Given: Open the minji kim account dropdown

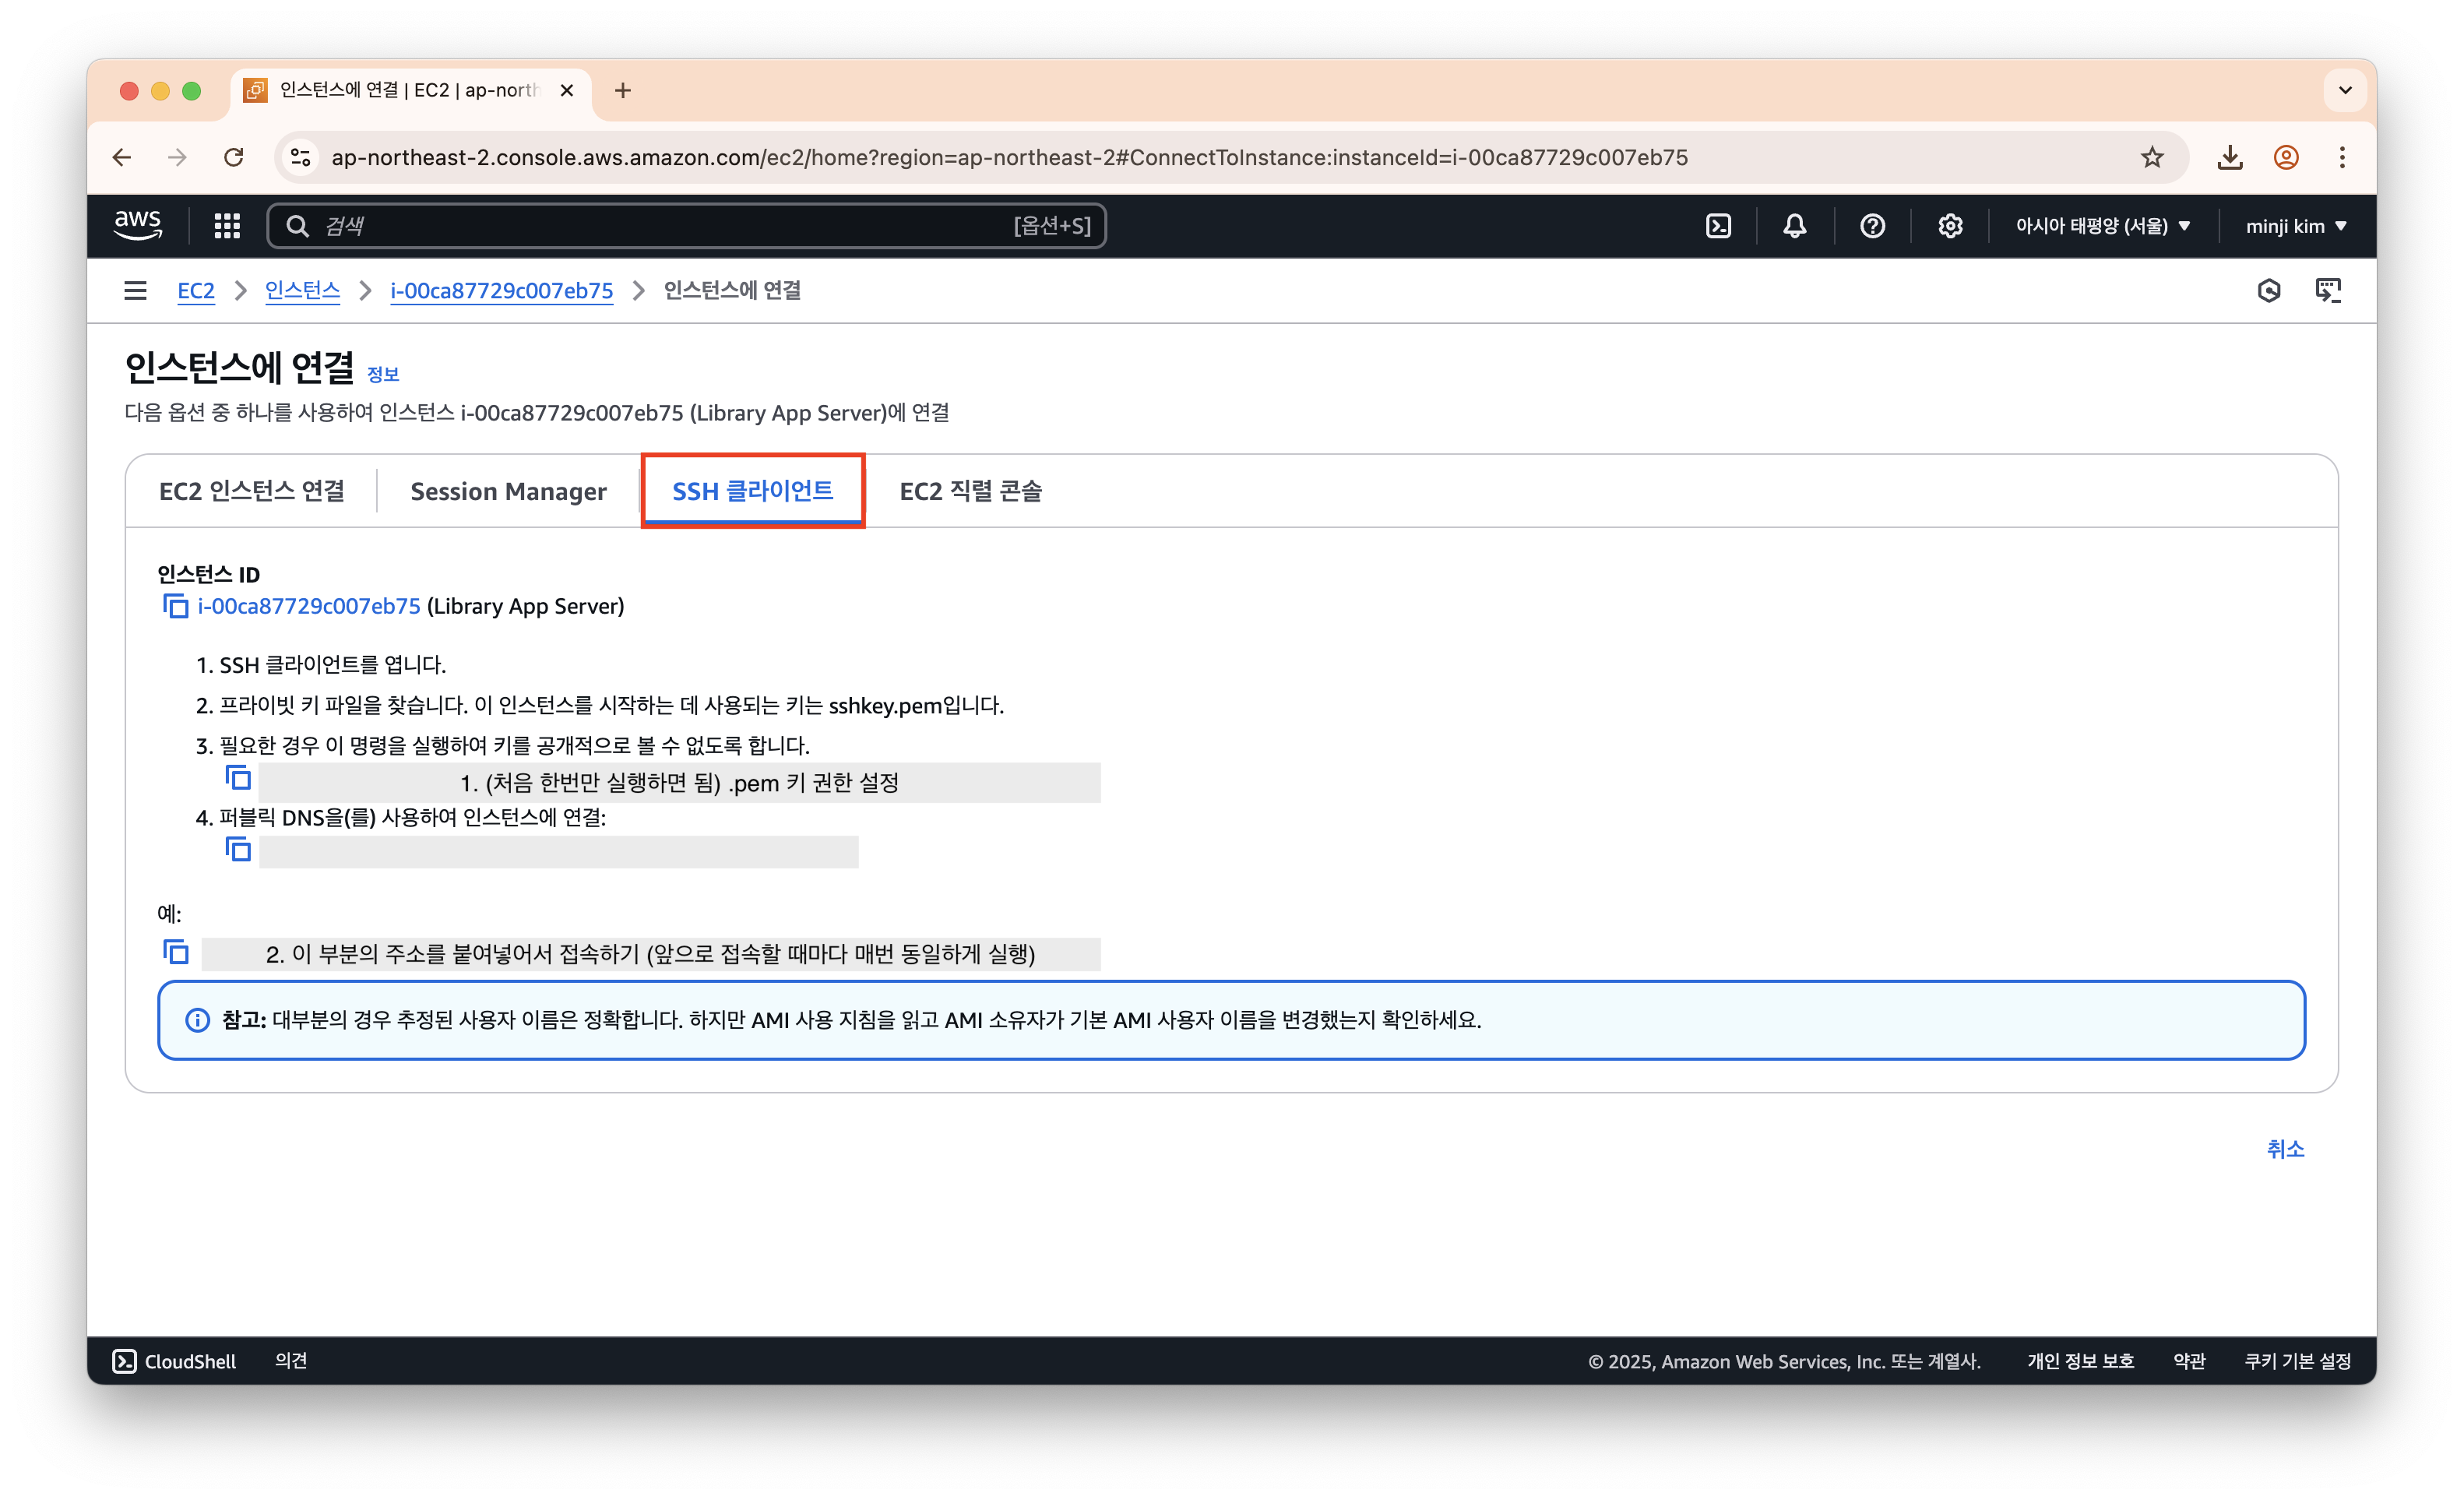Looking at the screenshot, I should tap(2296, 226).
